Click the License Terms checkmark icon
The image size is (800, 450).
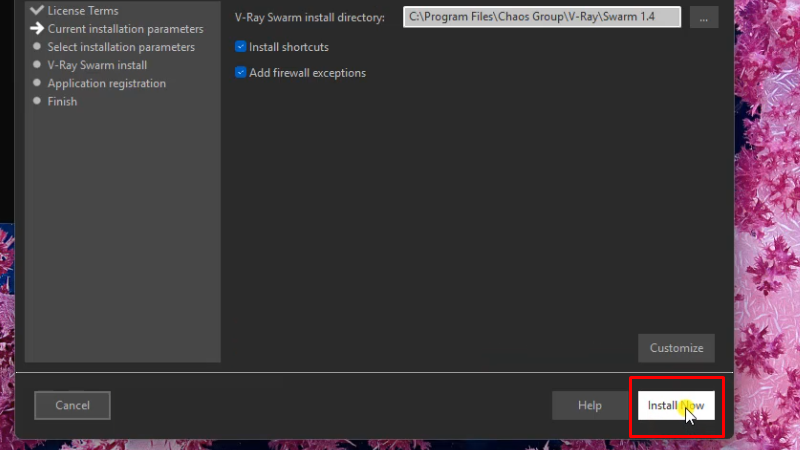[37, 9]
